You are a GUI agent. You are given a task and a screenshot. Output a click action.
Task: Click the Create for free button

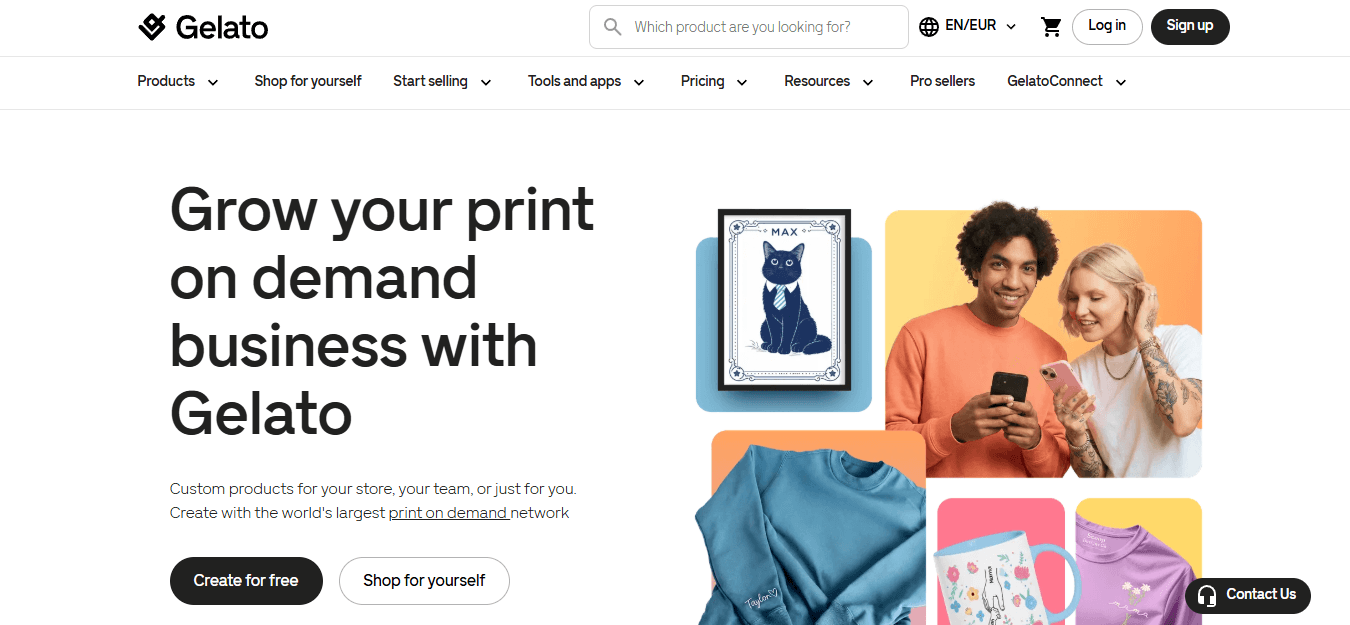pos(246,581)
